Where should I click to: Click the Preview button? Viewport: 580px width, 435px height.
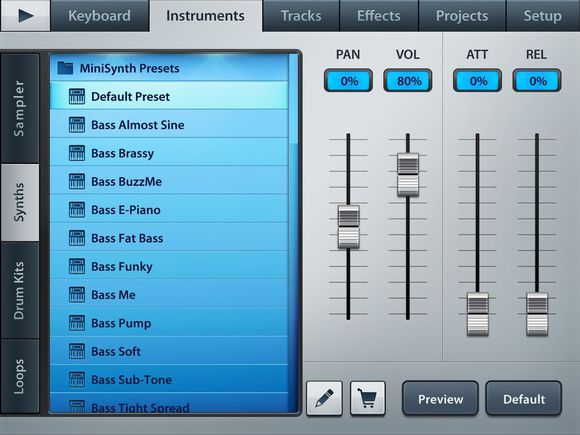pyautogui.click(x=440, y=399)
